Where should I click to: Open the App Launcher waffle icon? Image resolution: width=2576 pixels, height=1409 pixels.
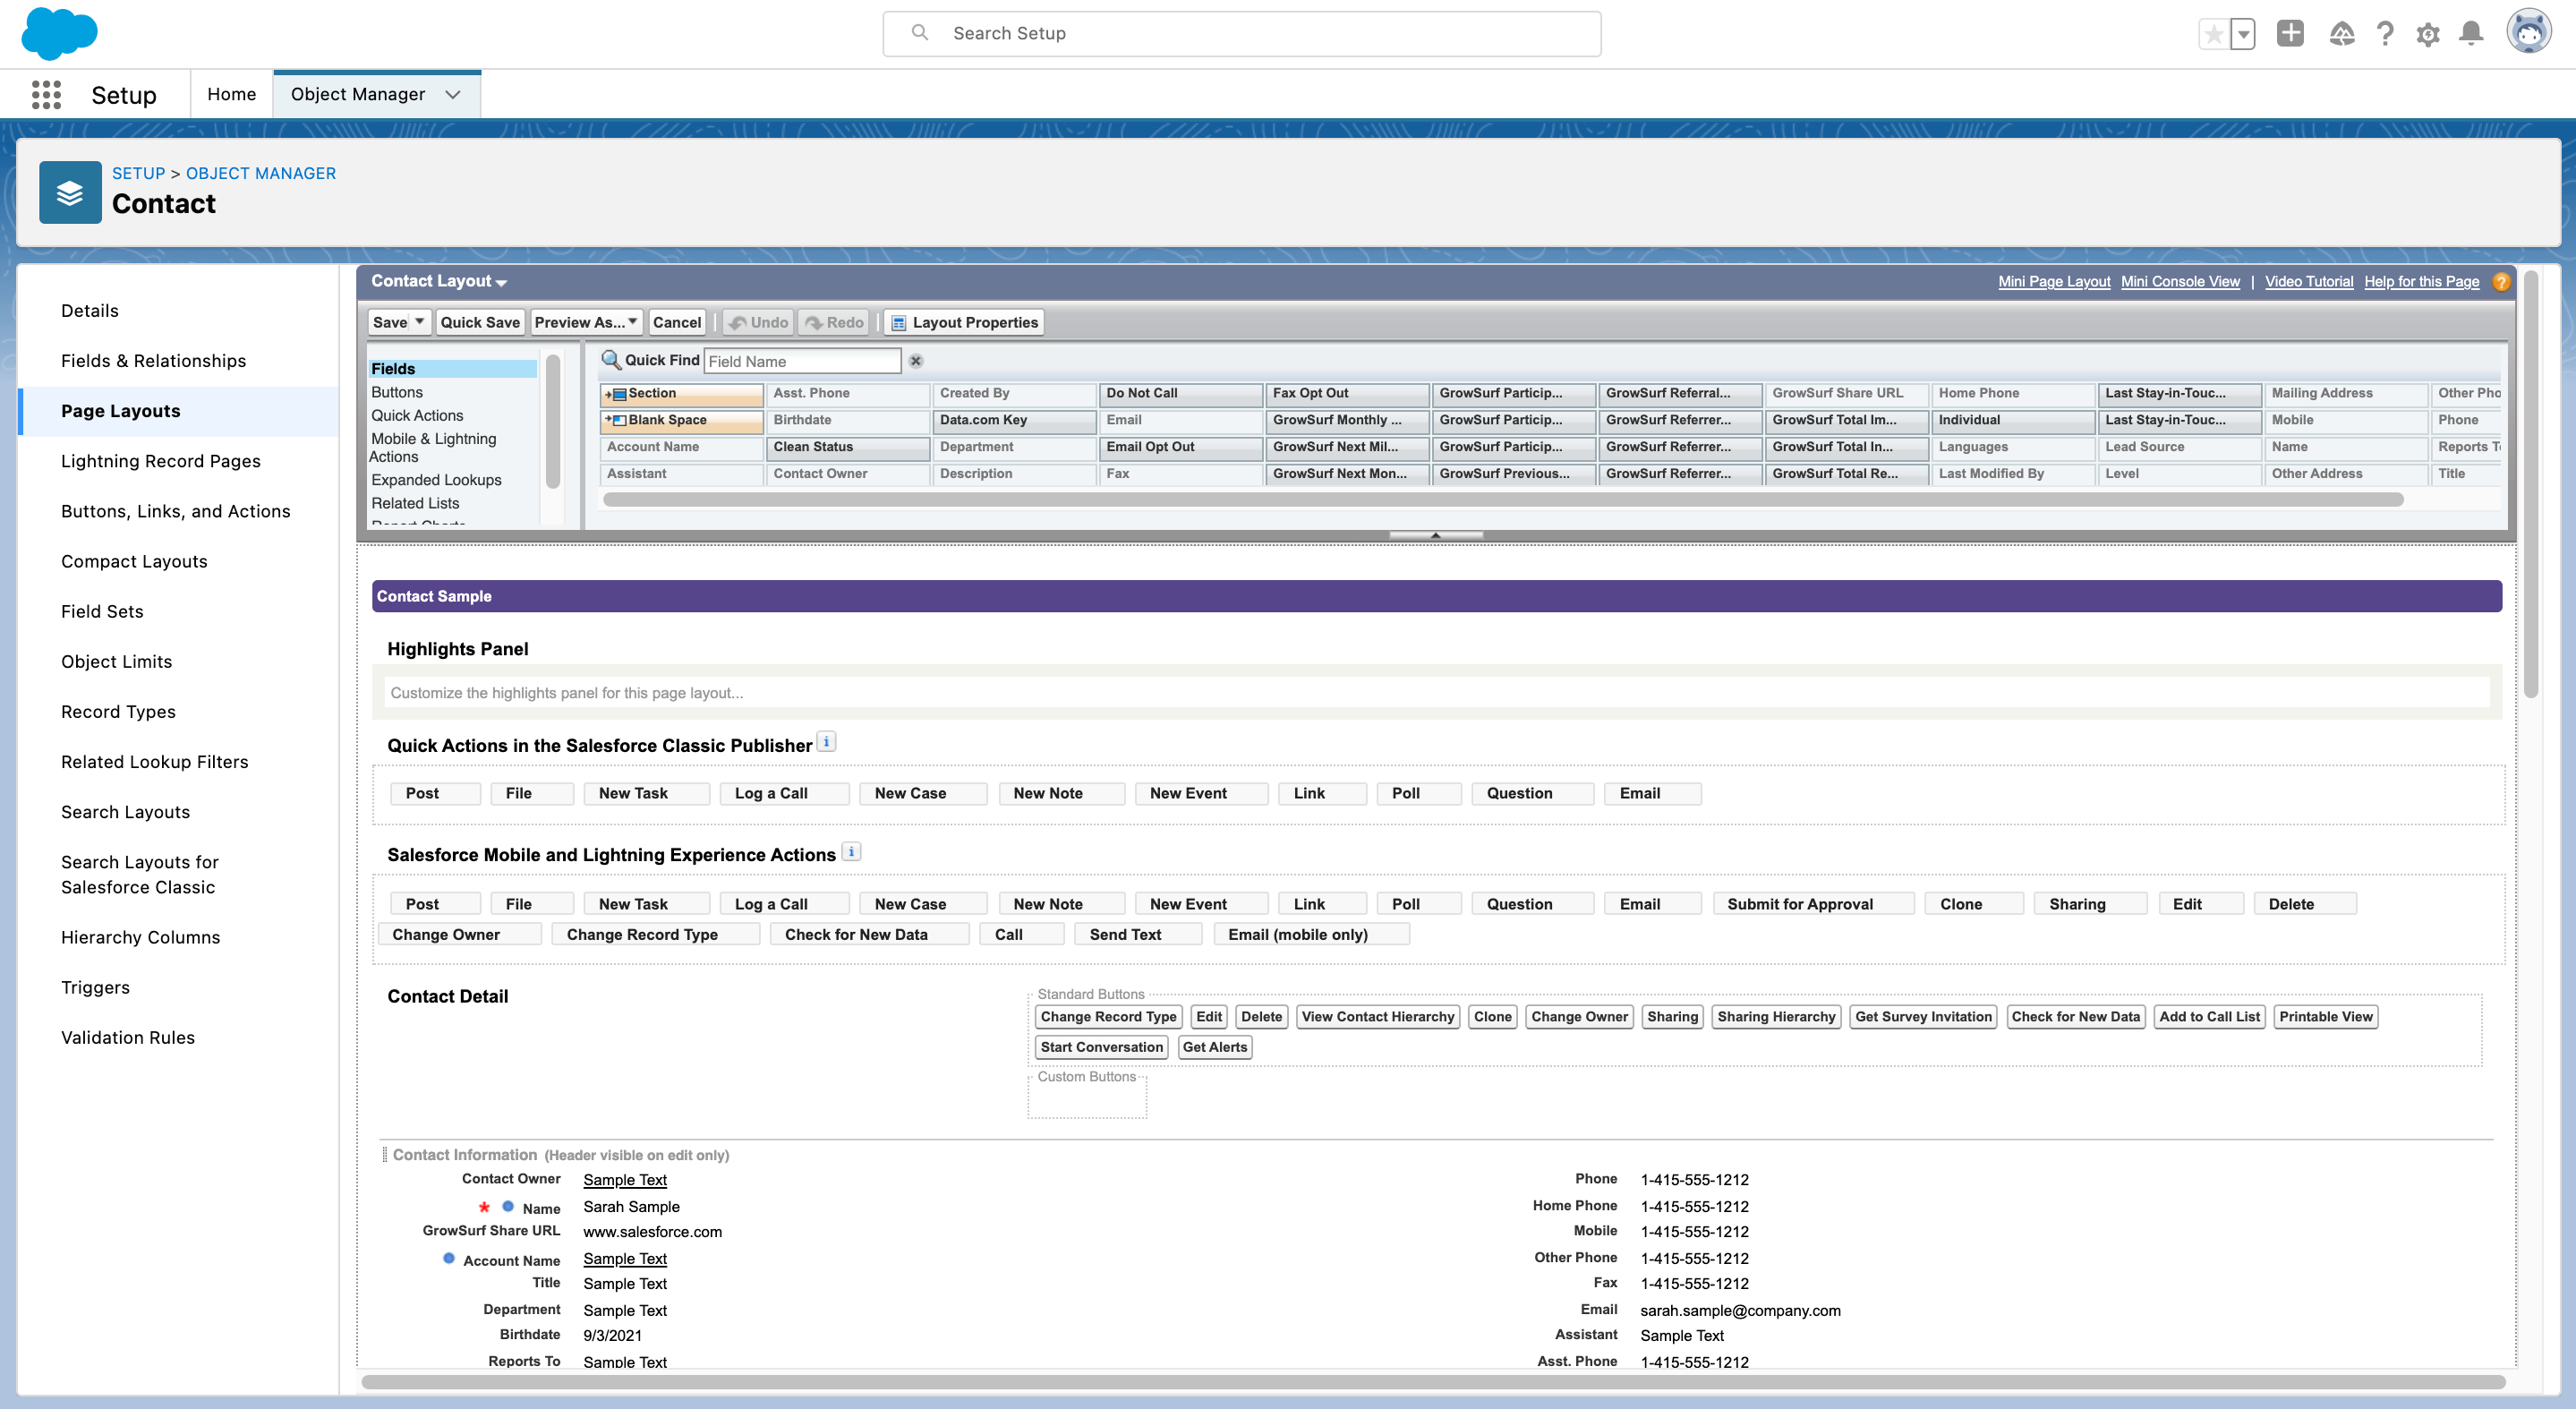(x=46, y=94)
